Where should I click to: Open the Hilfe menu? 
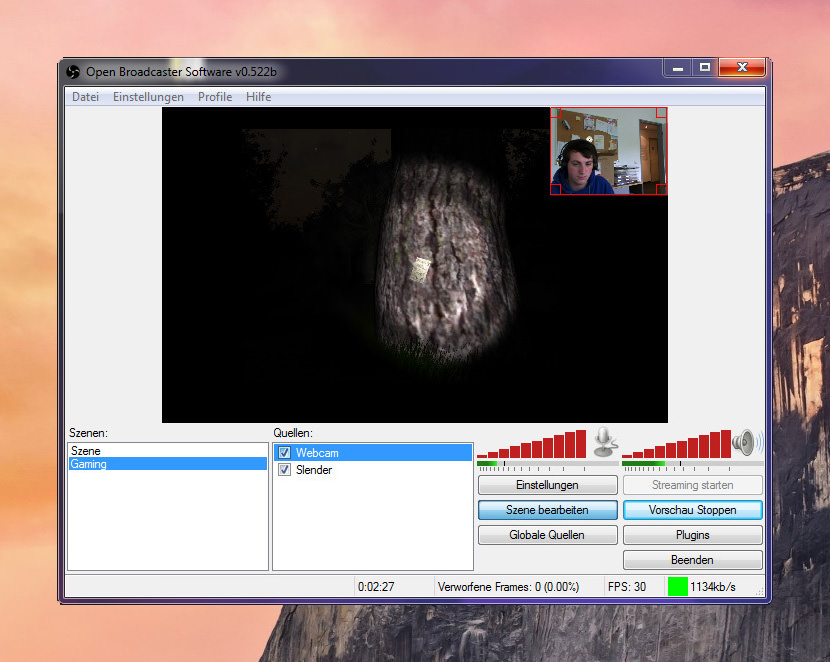click(258, 97)
